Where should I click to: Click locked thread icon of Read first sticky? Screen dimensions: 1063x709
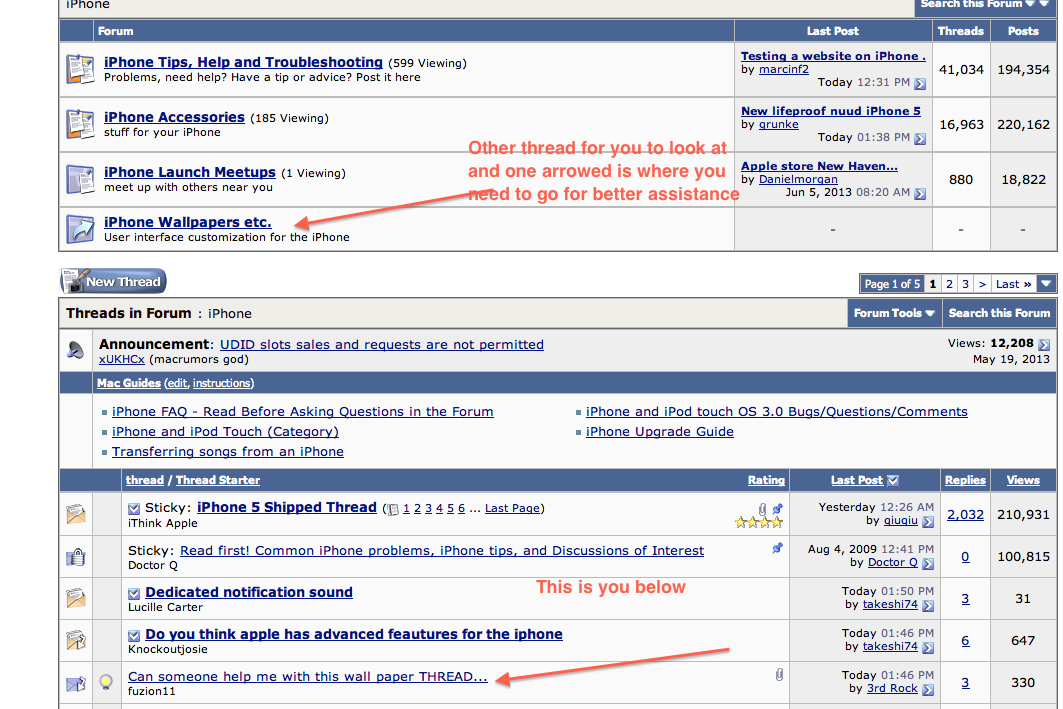click(76, 556)
